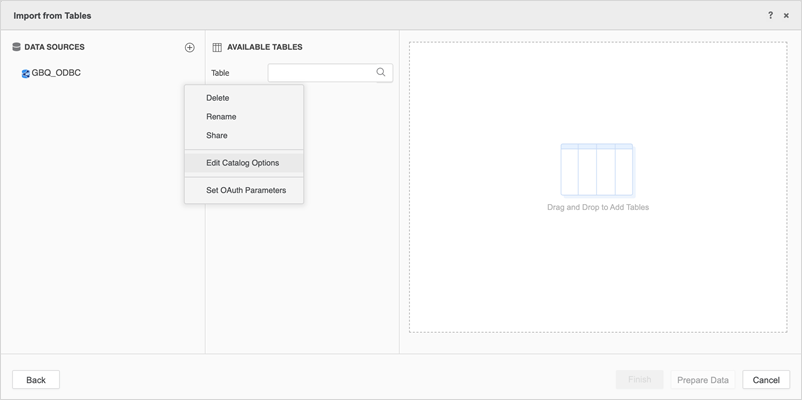Open Edit Catalog Options menu entry
This screenshot has width=802, height=400.
coord(243,163)
